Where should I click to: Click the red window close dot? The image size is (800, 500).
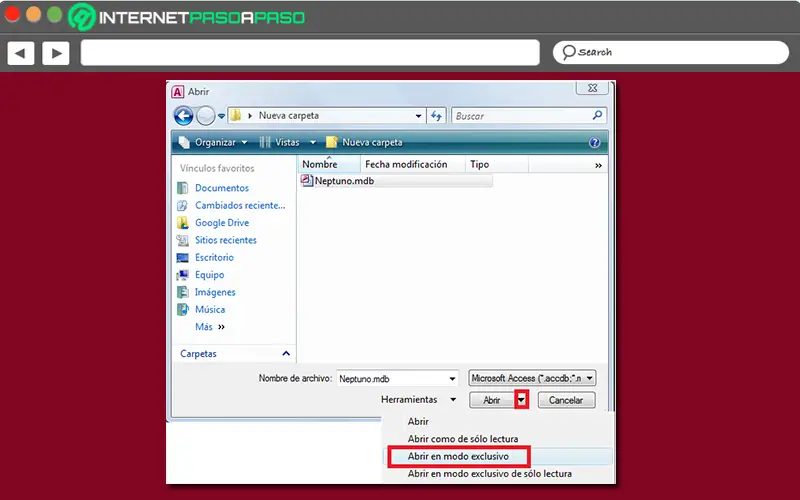coord(12,14)
